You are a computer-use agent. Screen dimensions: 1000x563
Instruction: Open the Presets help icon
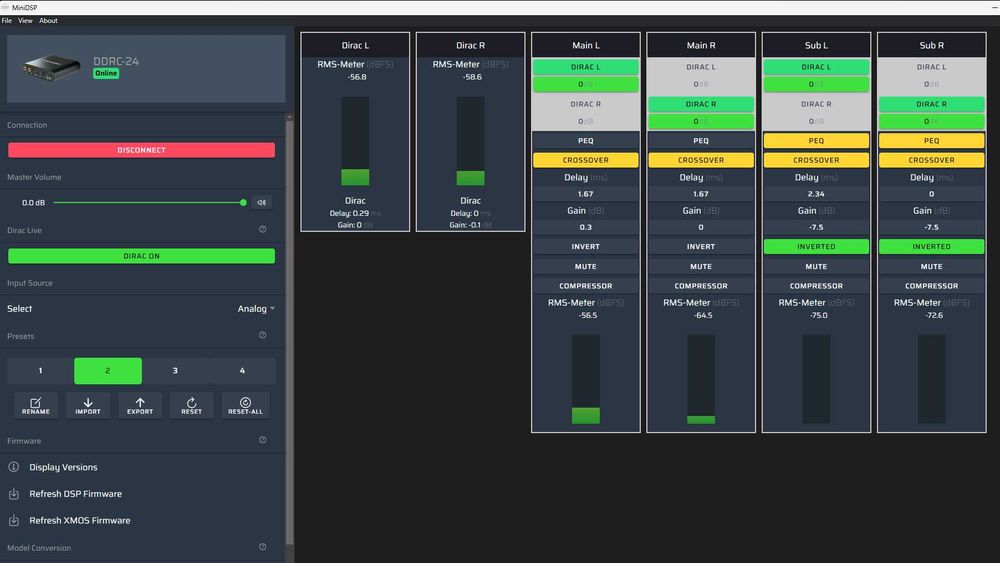(263, 335)
